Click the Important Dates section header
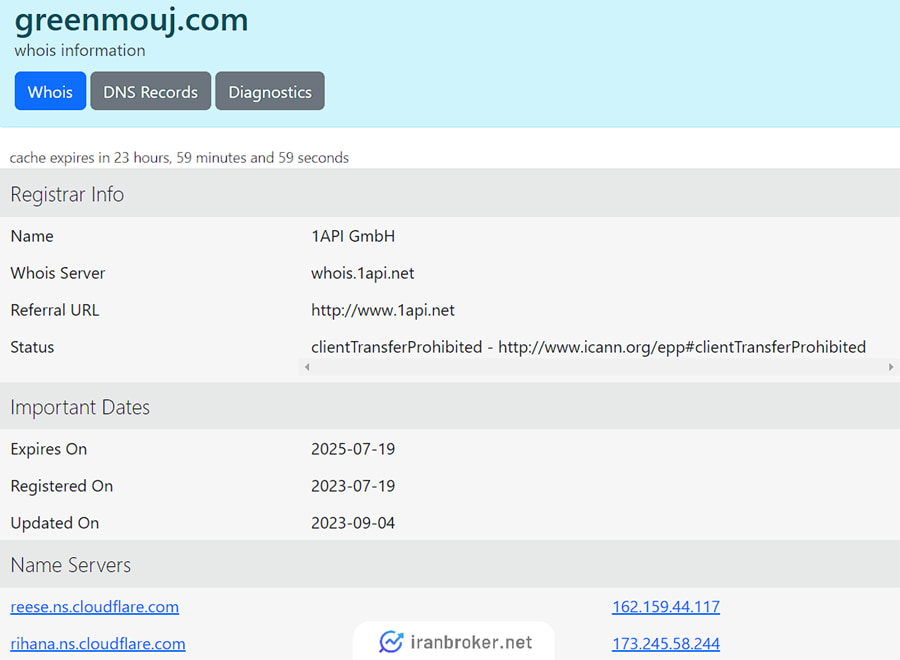900x660 pixels. [x=450, y=407]
